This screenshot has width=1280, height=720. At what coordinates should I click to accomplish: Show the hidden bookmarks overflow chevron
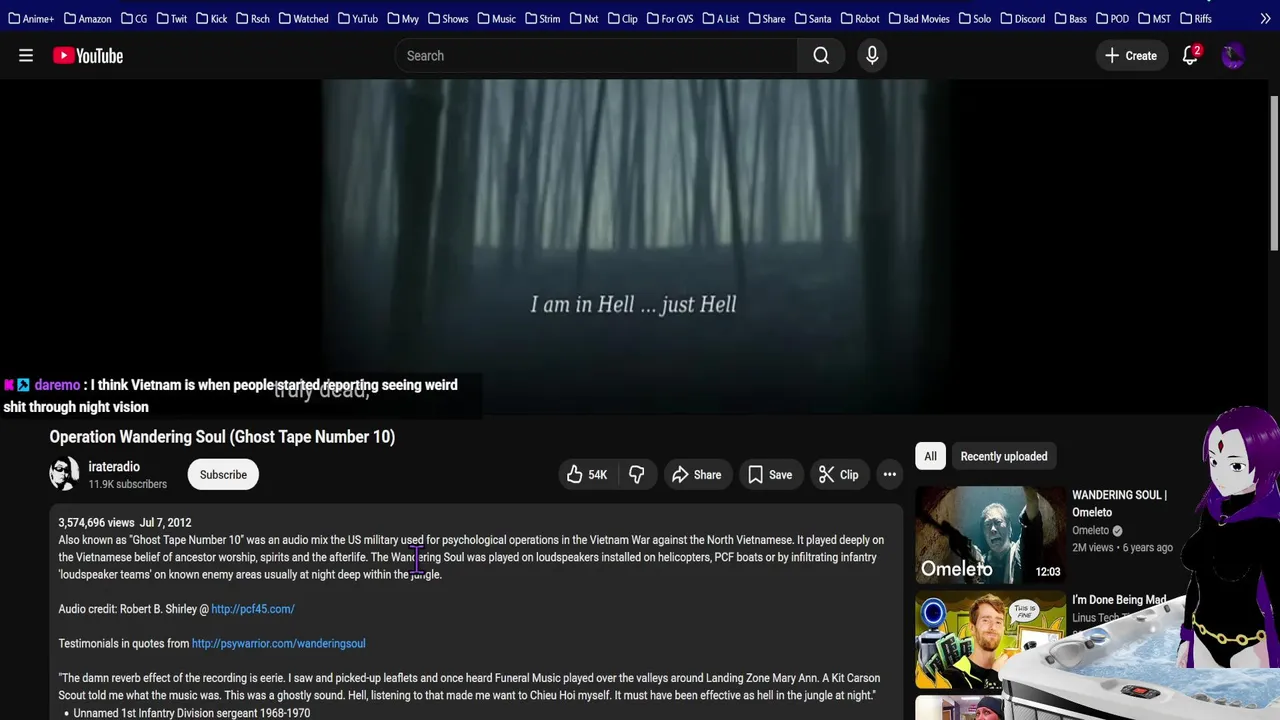tap(1267, 18)
